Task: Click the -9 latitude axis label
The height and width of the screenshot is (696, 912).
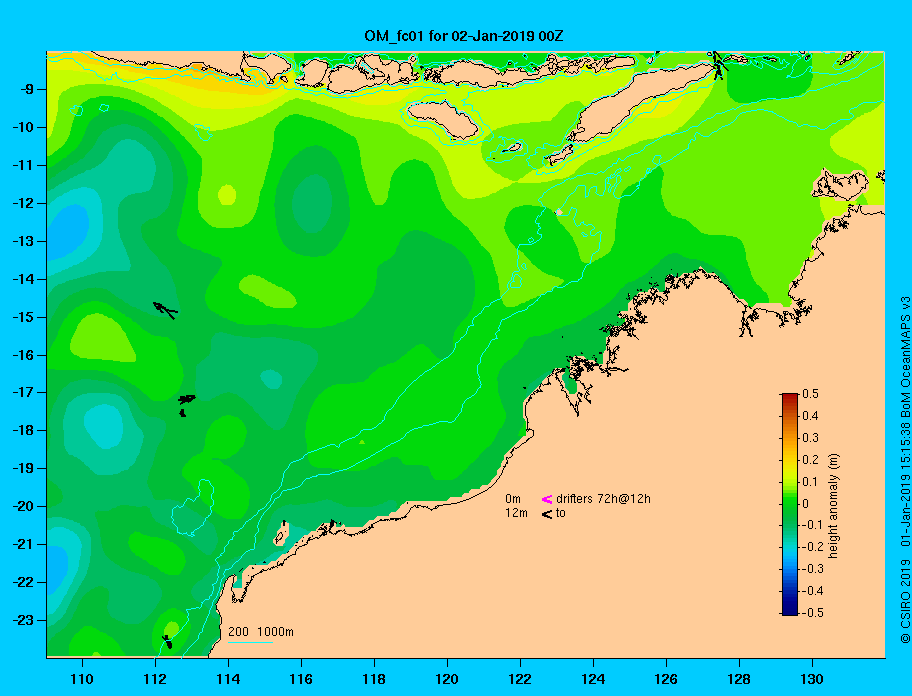Action: point(26,90)
